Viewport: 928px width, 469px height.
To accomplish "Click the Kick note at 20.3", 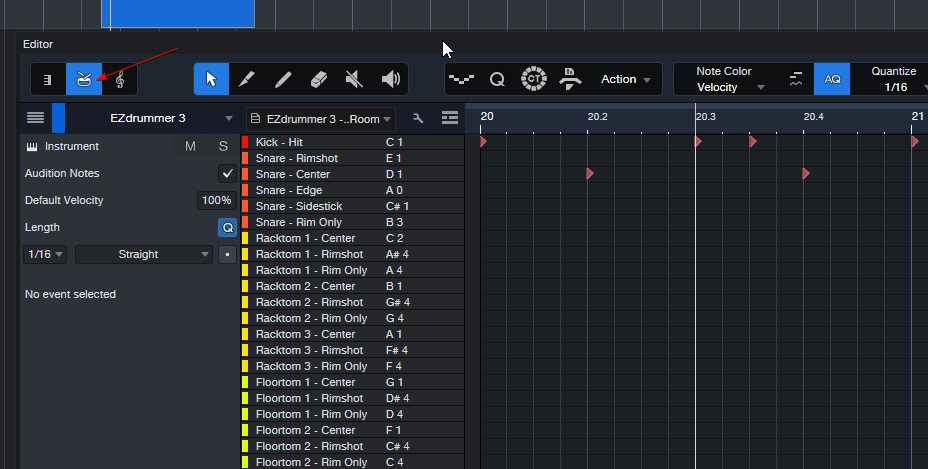I will pos(698,142).
